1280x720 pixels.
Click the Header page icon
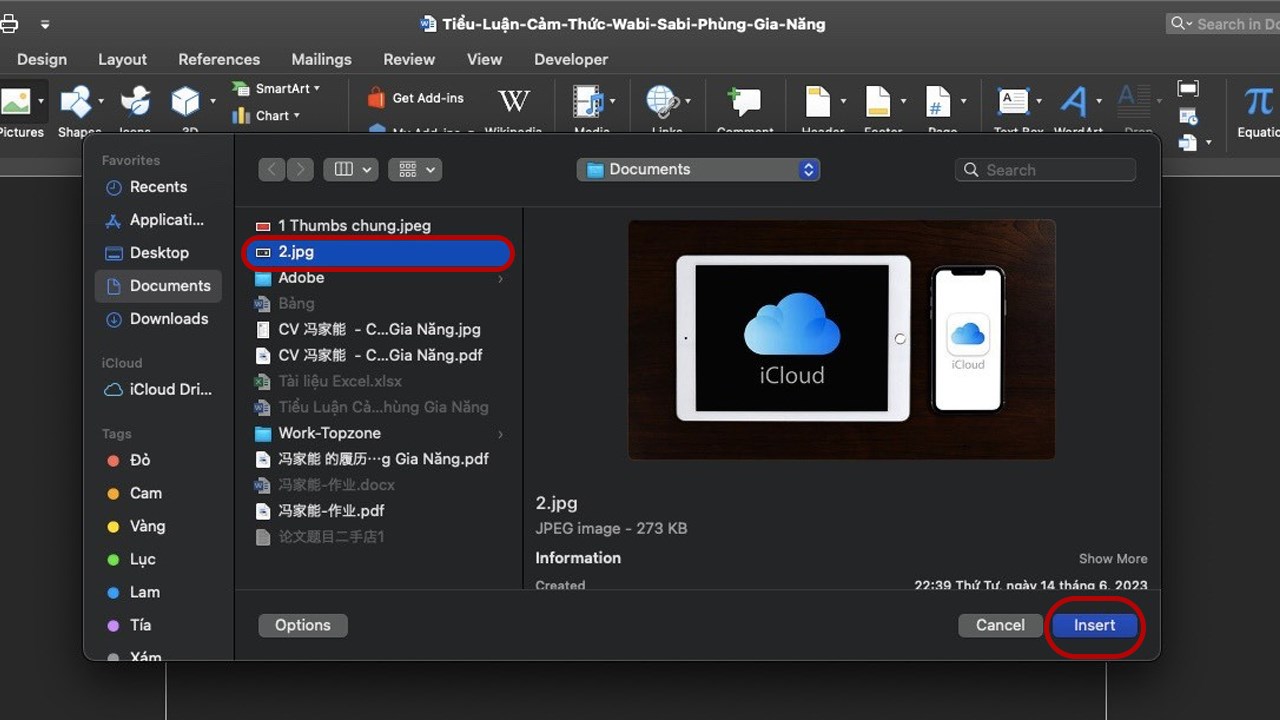pos(818,101)
